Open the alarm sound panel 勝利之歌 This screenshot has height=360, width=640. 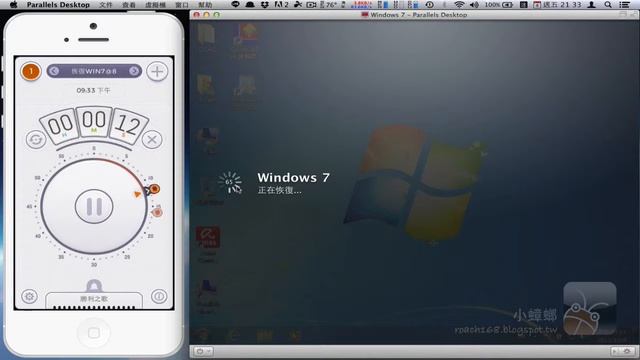tap(94, 300)
